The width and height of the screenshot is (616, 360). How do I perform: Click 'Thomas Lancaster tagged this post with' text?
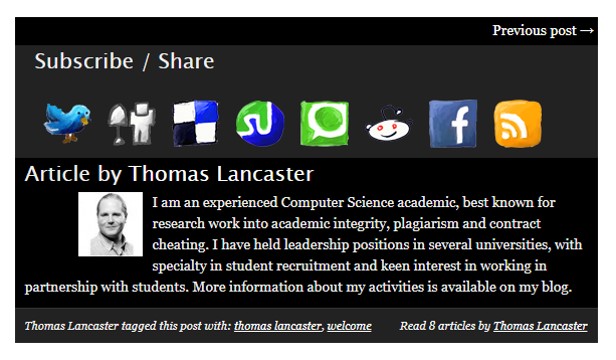coord(128,326)
